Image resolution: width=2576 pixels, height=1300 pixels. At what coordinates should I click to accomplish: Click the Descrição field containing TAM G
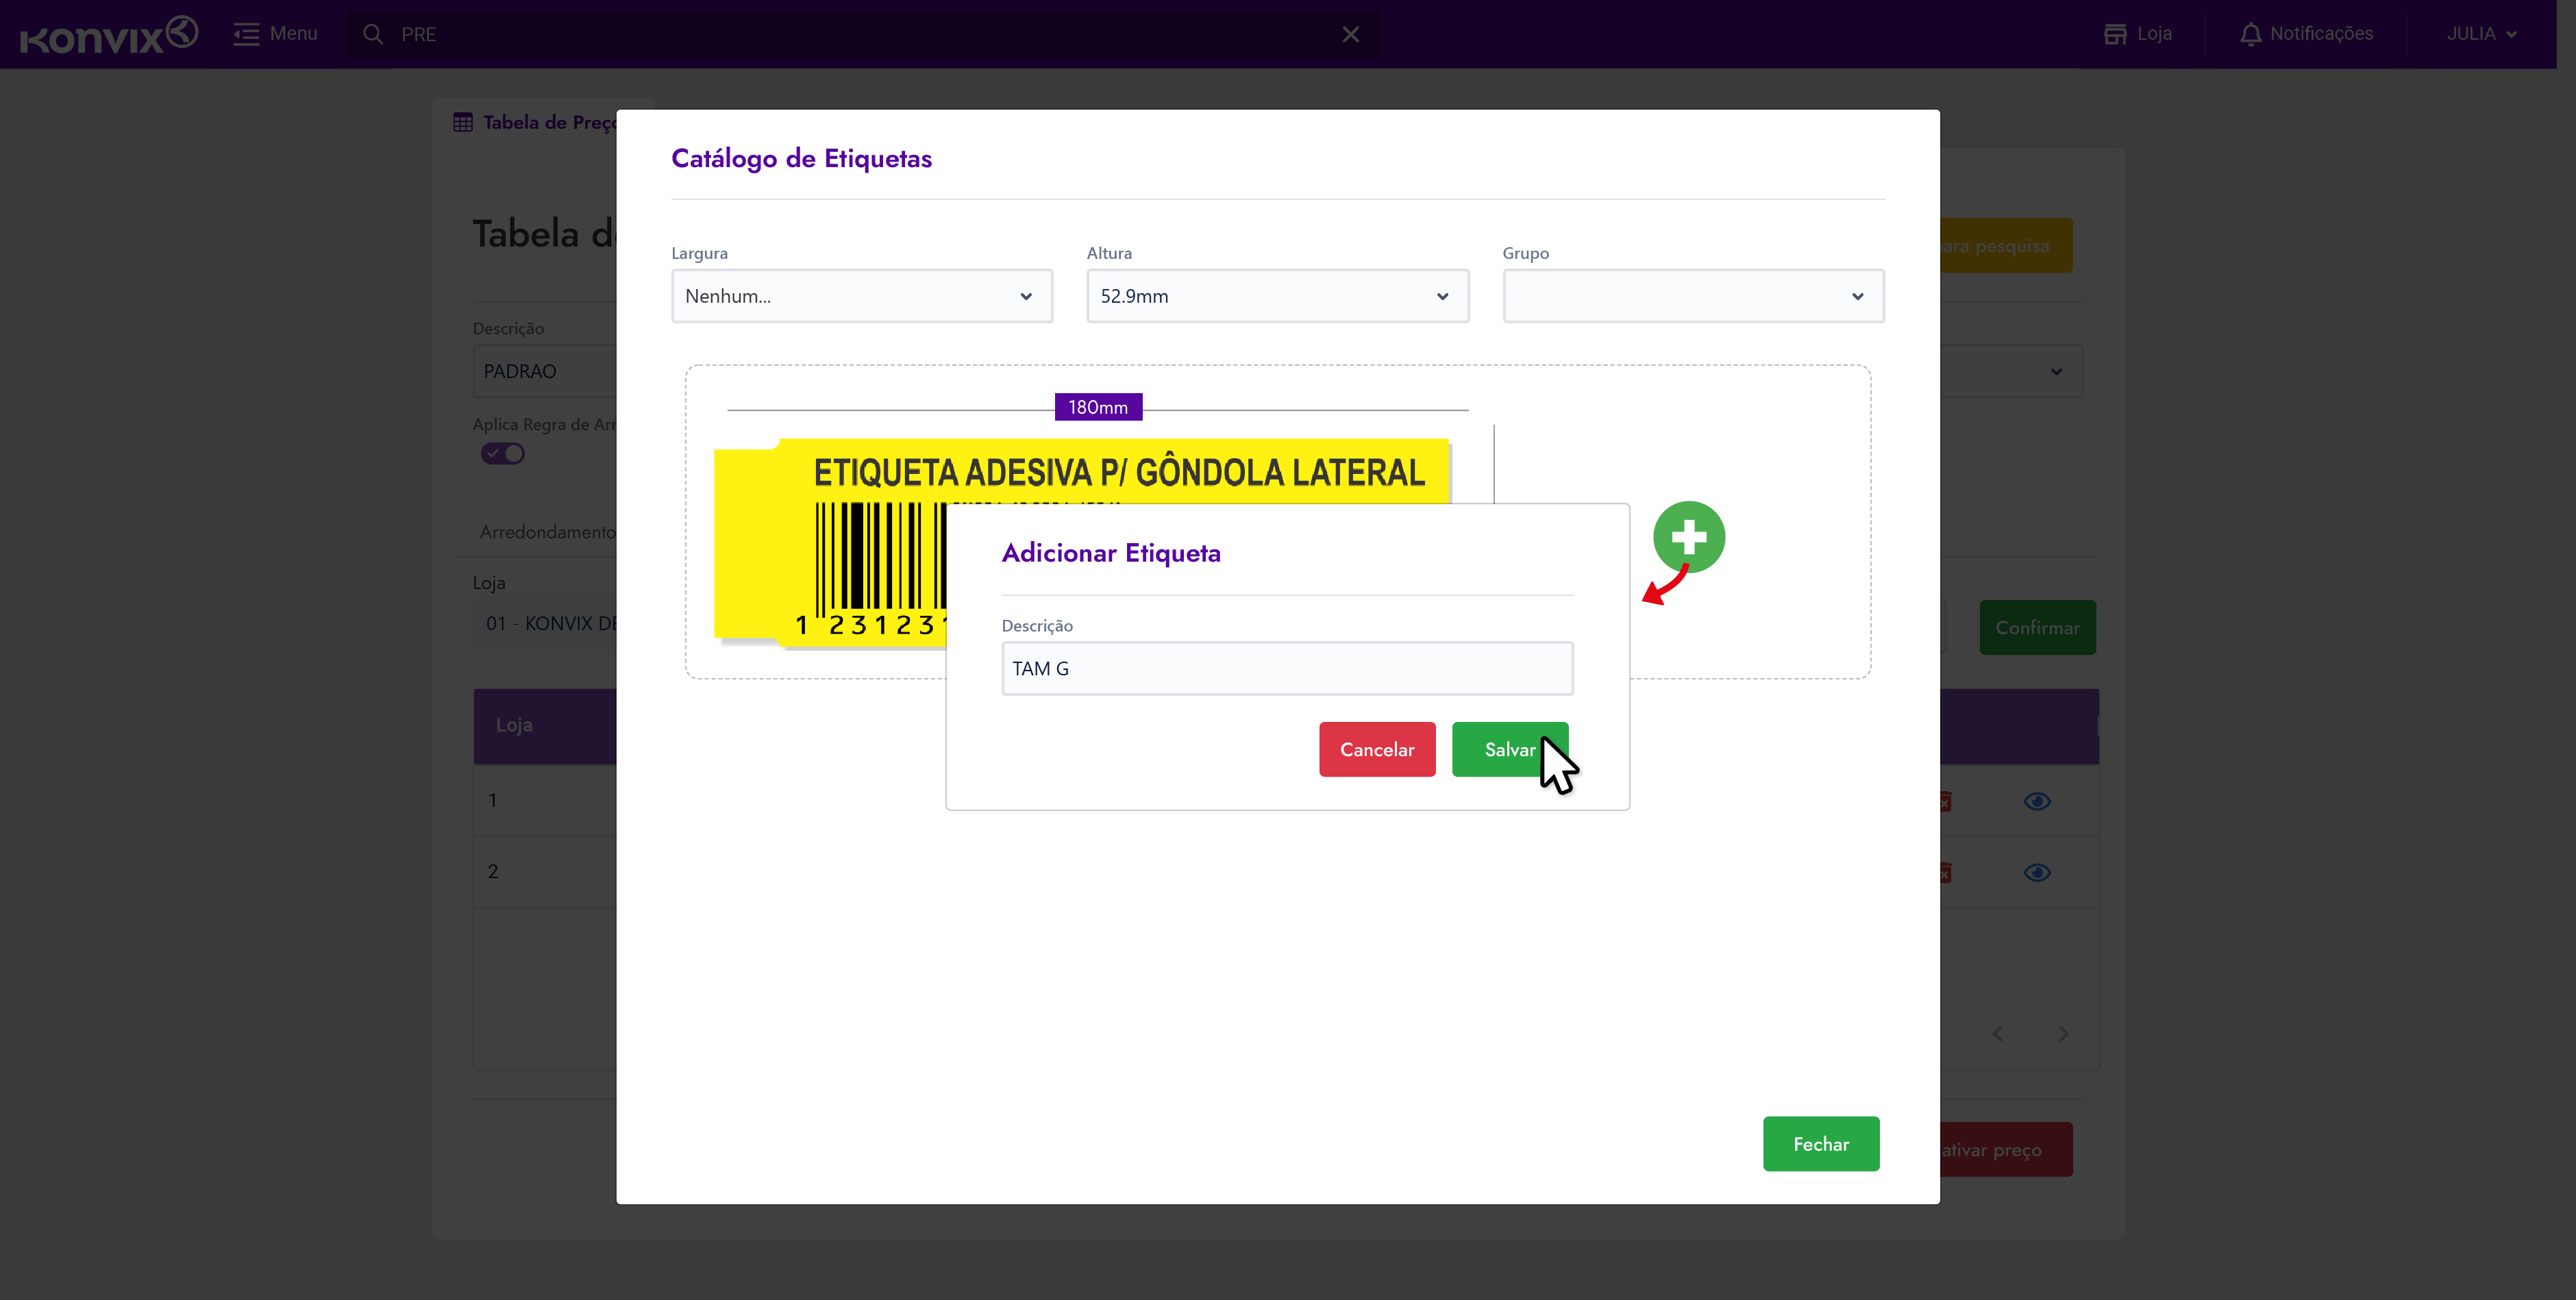pos(1286,668)
